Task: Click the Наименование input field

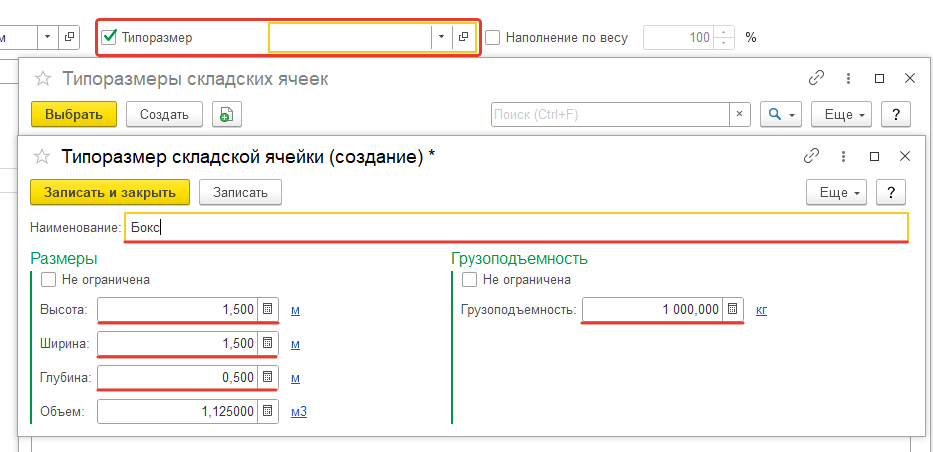Action: click(x=515, y=228)
